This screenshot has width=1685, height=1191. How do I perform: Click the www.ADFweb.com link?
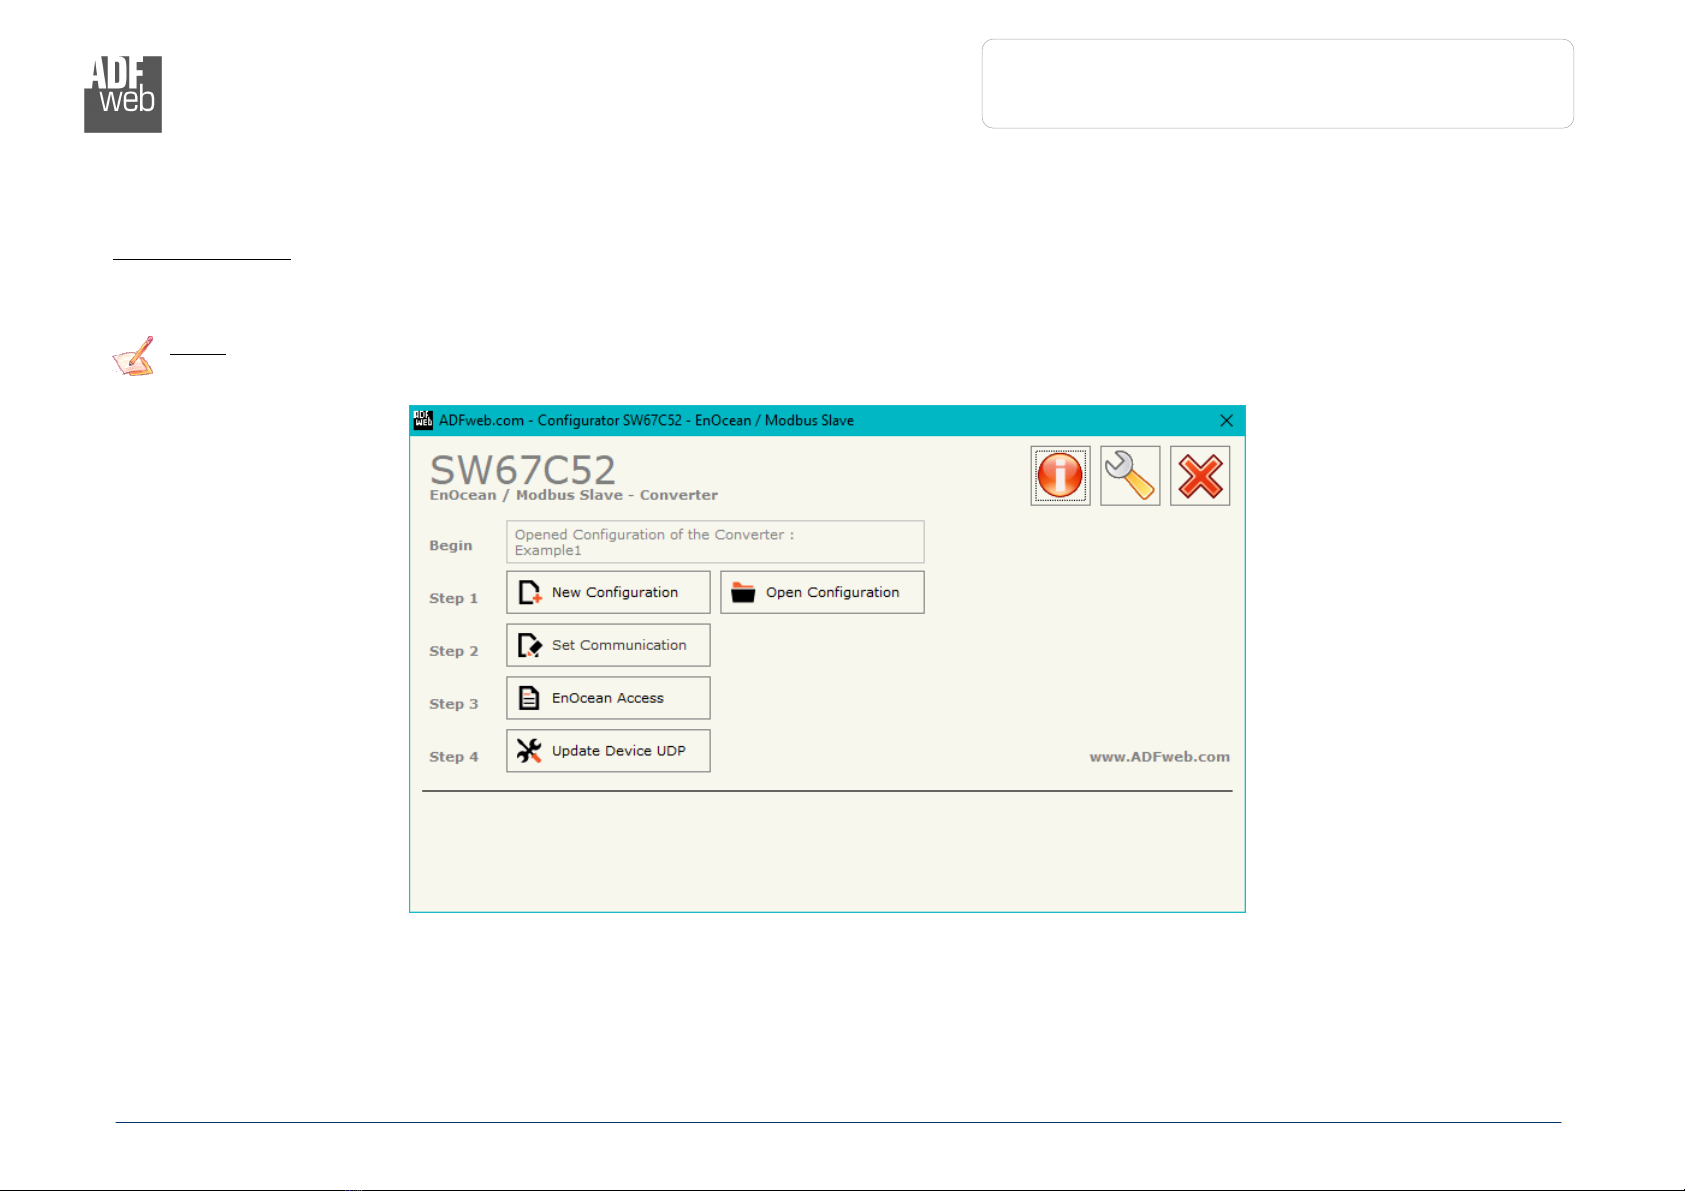(x=1160, y=757)
